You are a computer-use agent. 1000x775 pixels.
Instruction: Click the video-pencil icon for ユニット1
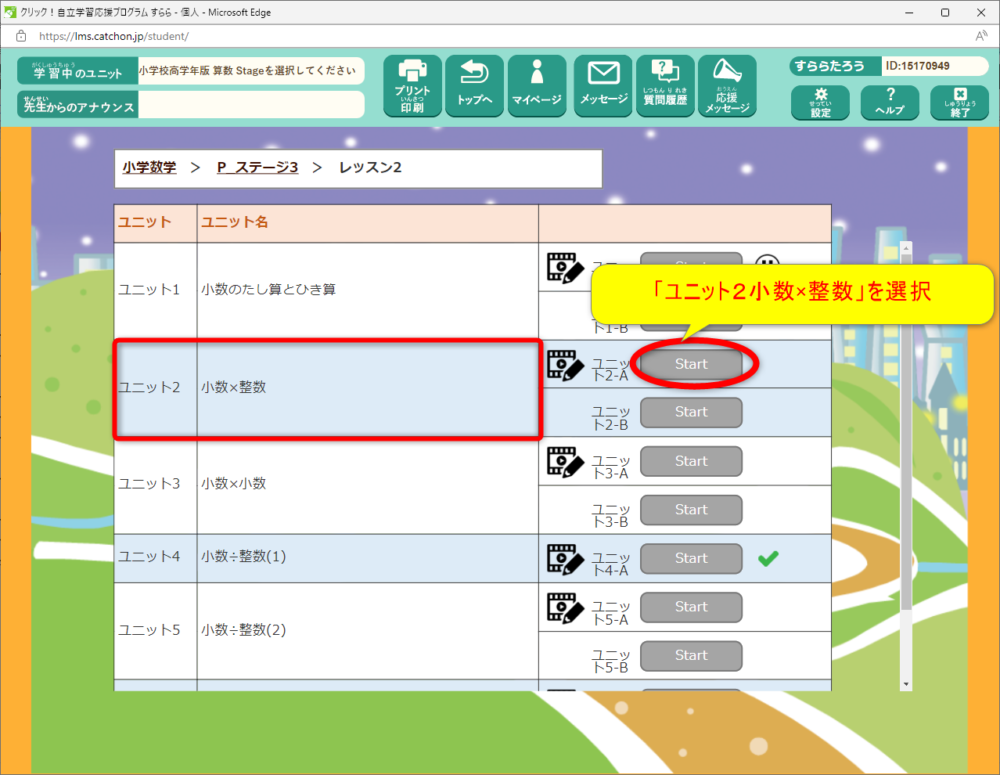pyautogui.click(x=565, y=268)
